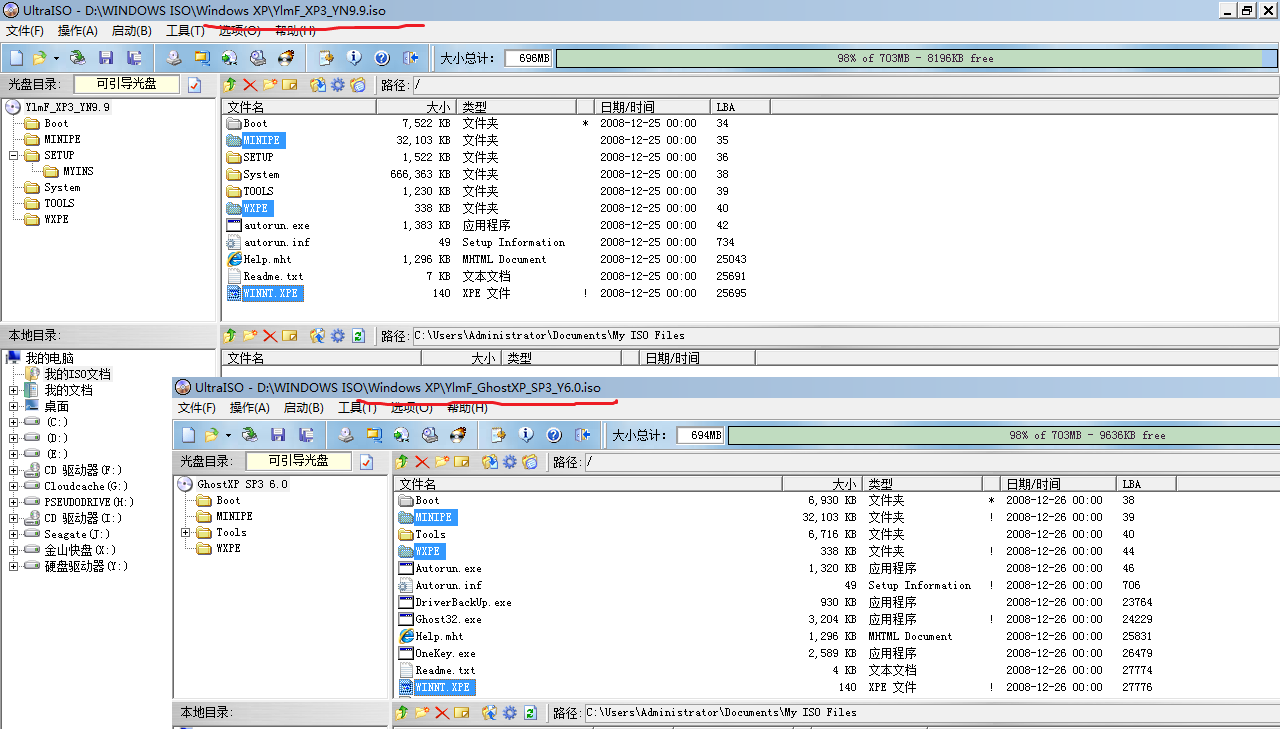Toggle boot info checkmark icon in YlmF_XP3 window
The width and height of the screenshot is (1280, 729).
pyautogui.click(x=194, y=85)
